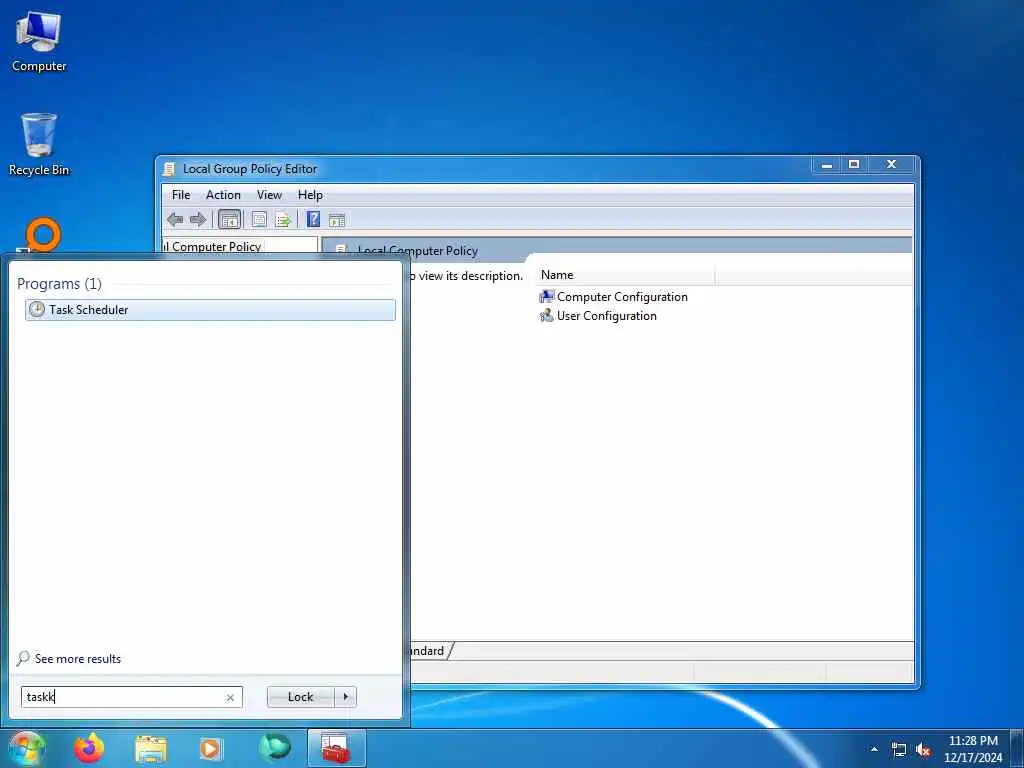Click the Windows Start orb
1024x768 pixels.
[x=26, y=748]
